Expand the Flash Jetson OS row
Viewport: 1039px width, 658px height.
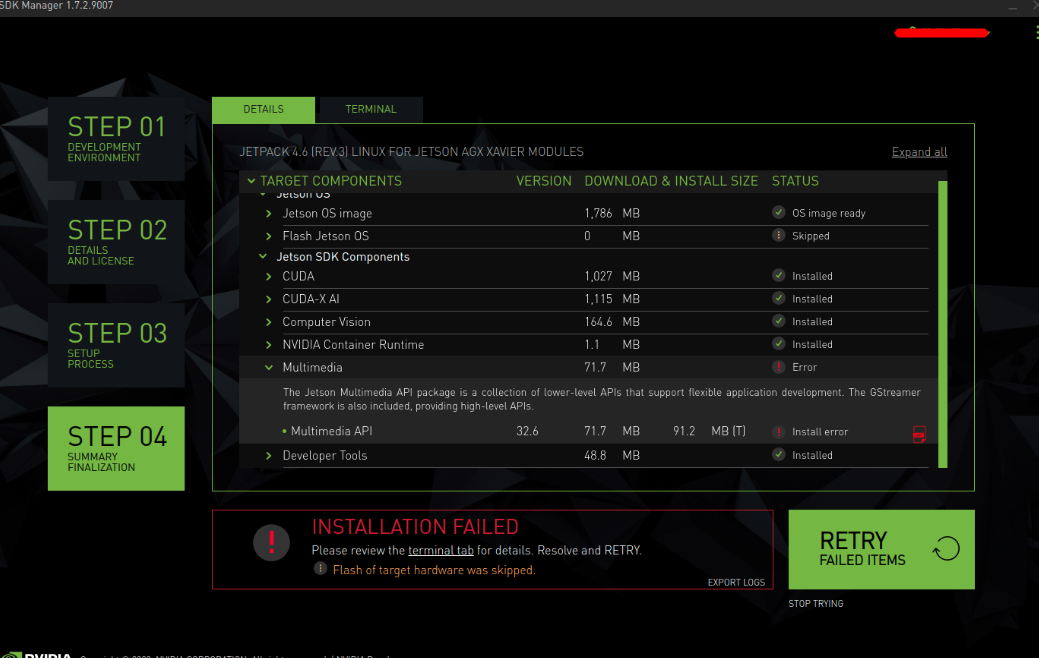pyautogui.click(x=268, y=236)
